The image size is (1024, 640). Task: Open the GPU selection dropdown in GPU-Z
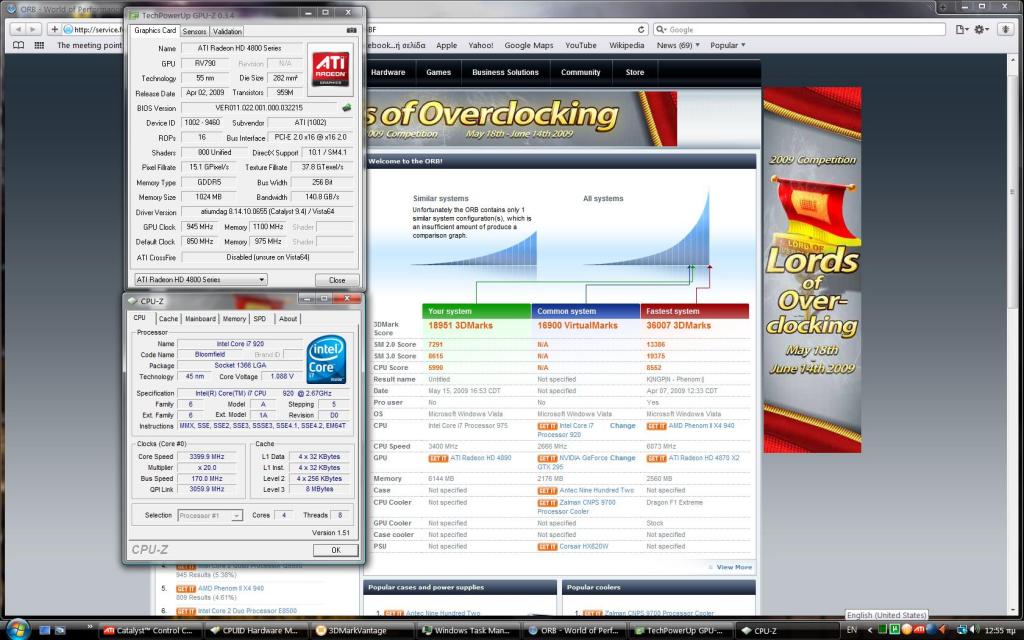pos(200,280)
